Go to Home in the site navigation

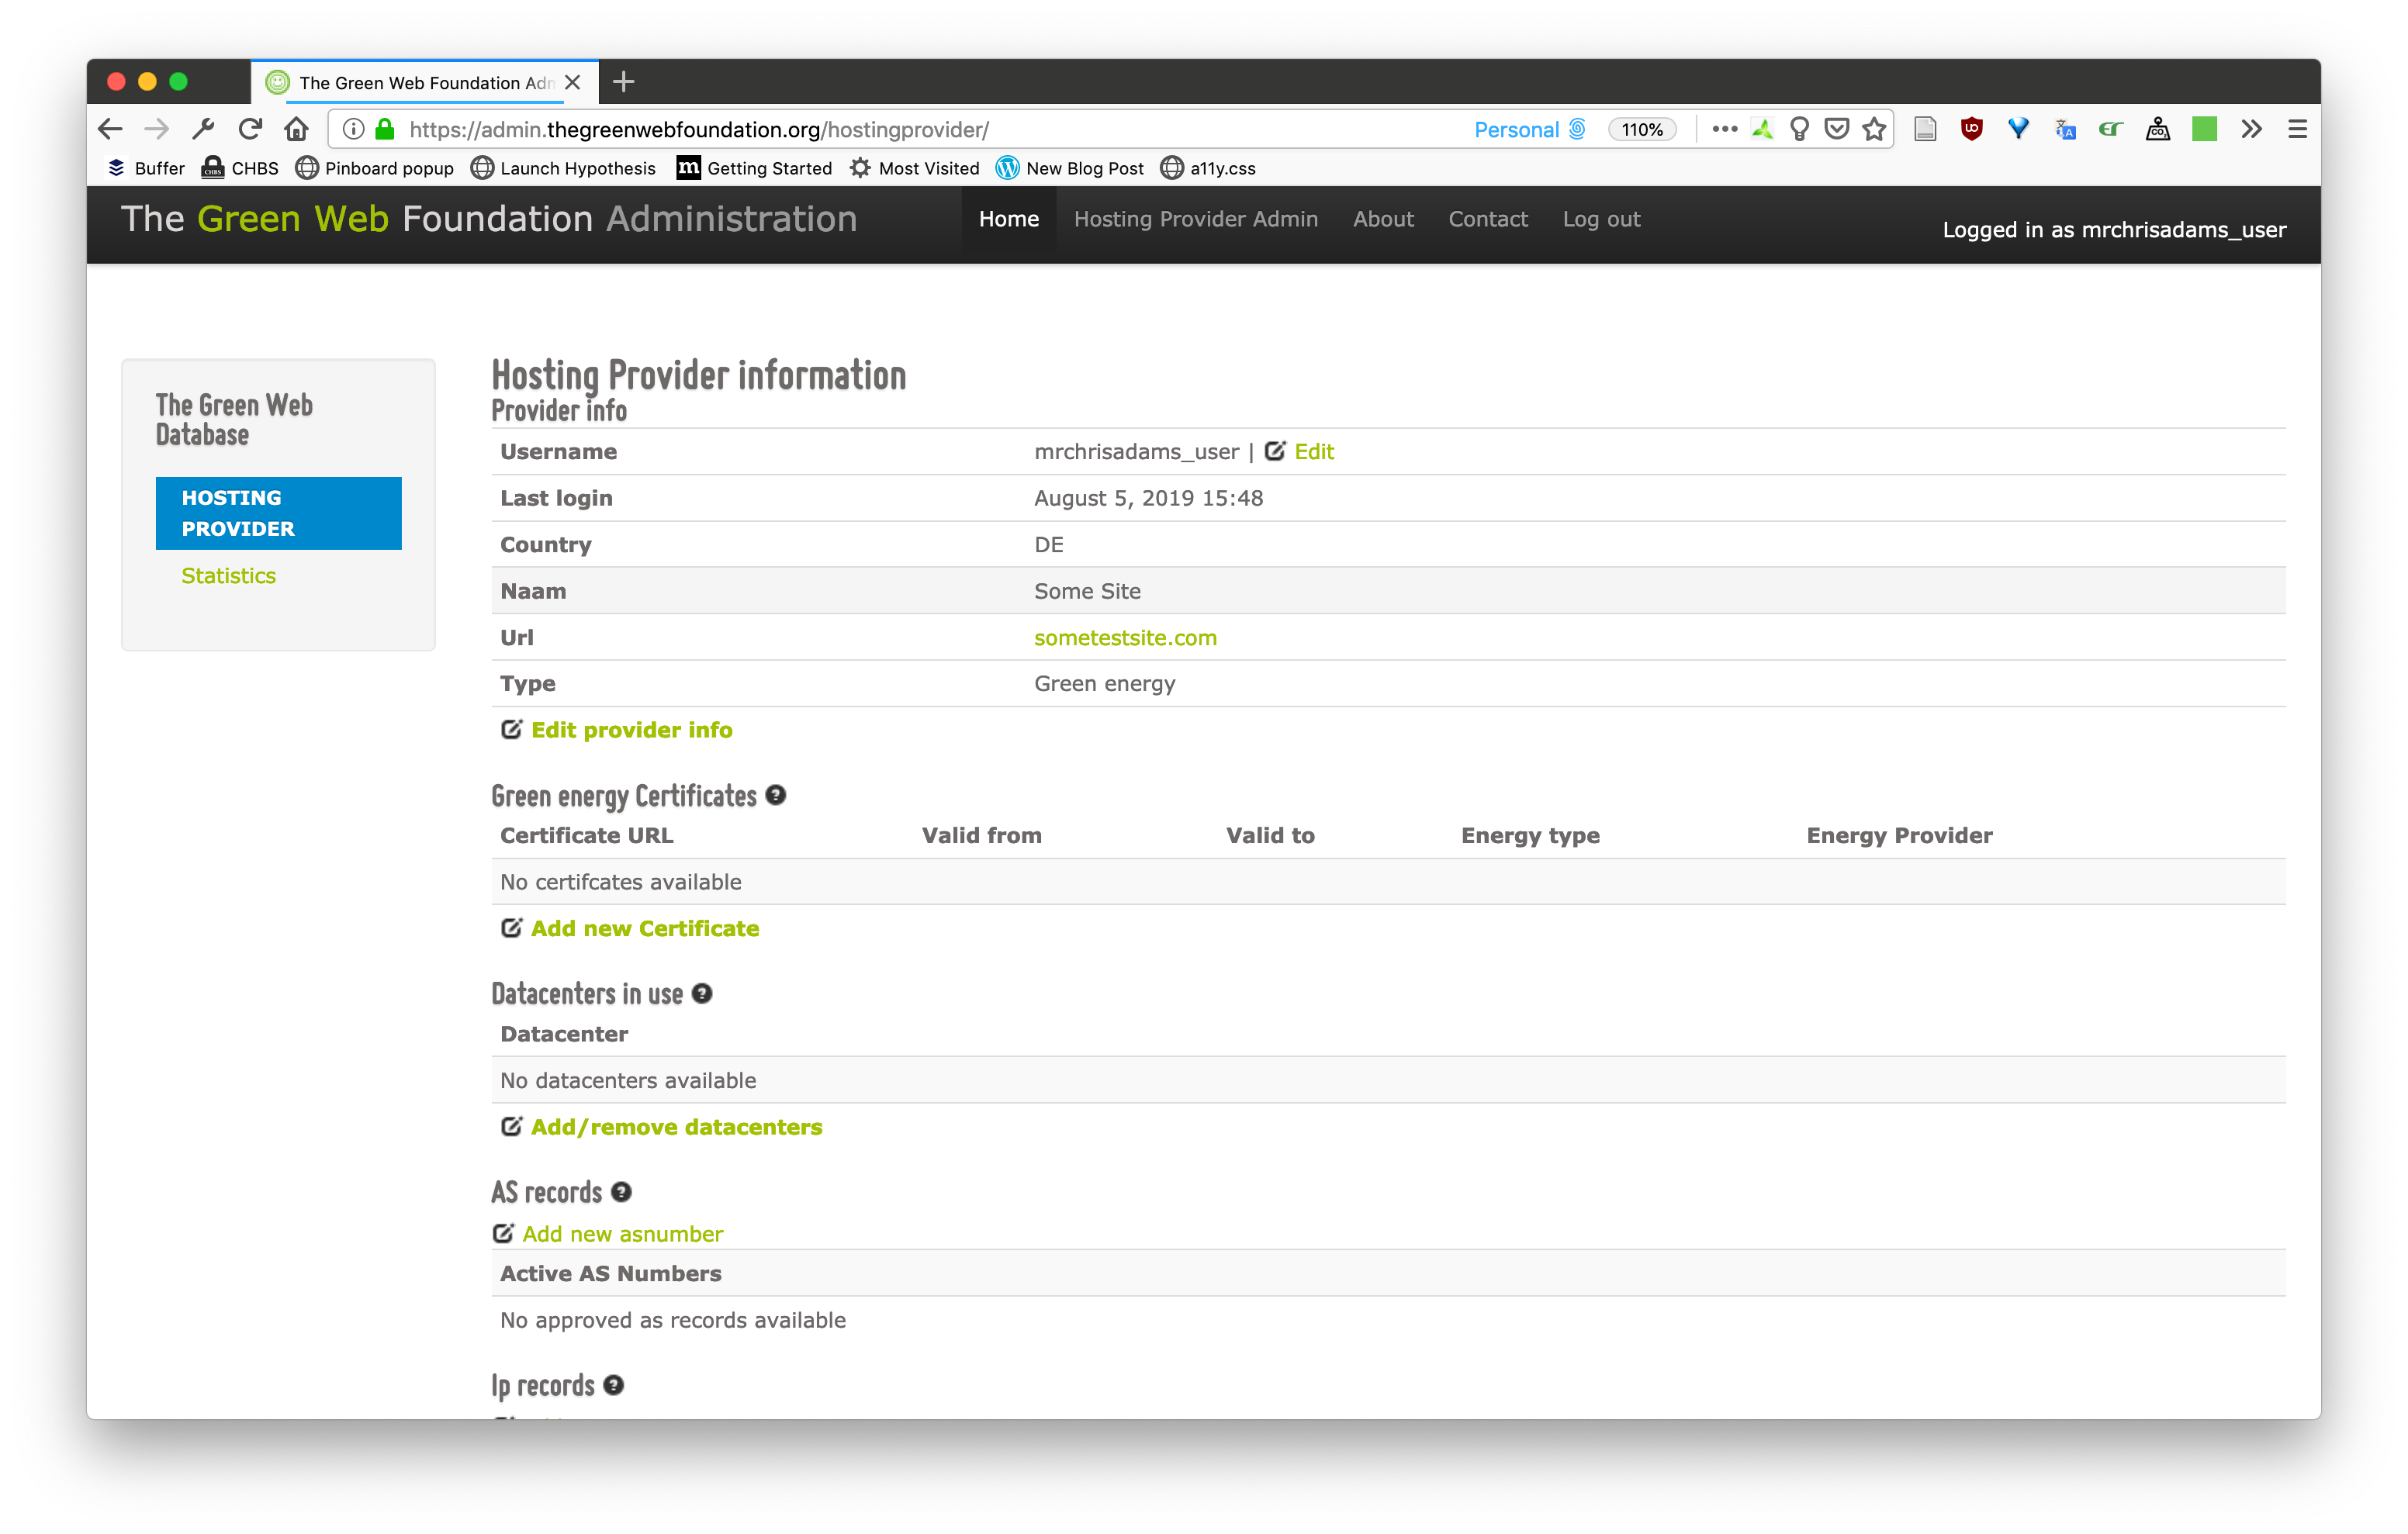pos(1009,219)
